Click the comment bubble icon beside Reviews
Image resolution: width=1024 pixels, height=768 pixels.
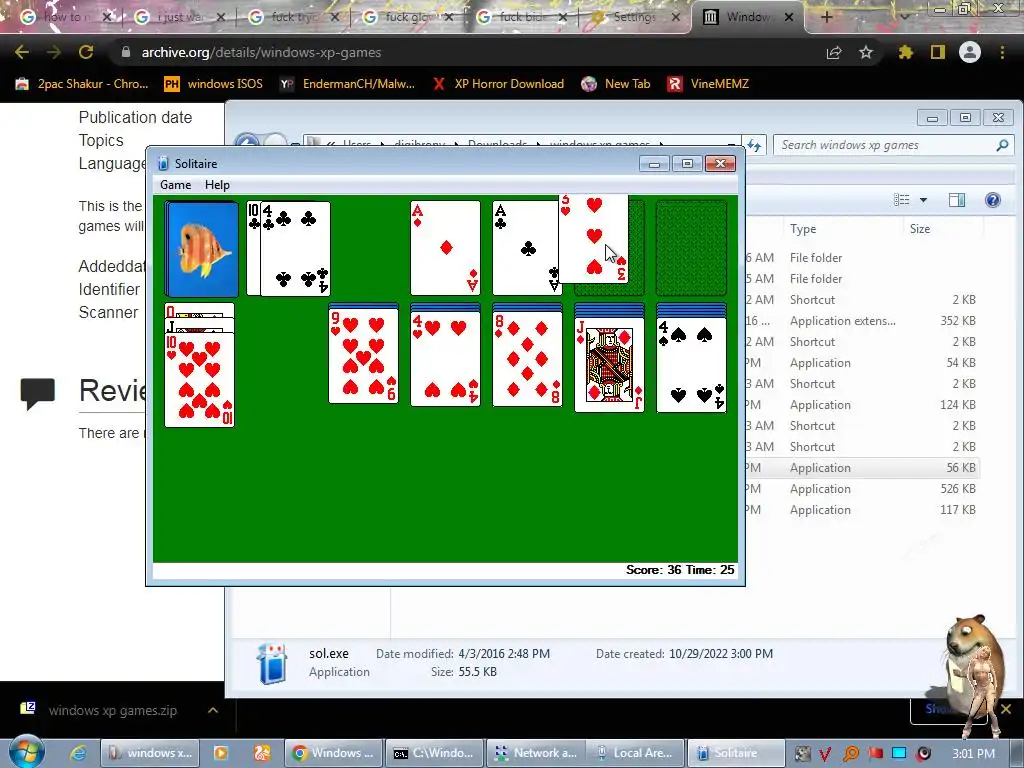tap(38, 394)
